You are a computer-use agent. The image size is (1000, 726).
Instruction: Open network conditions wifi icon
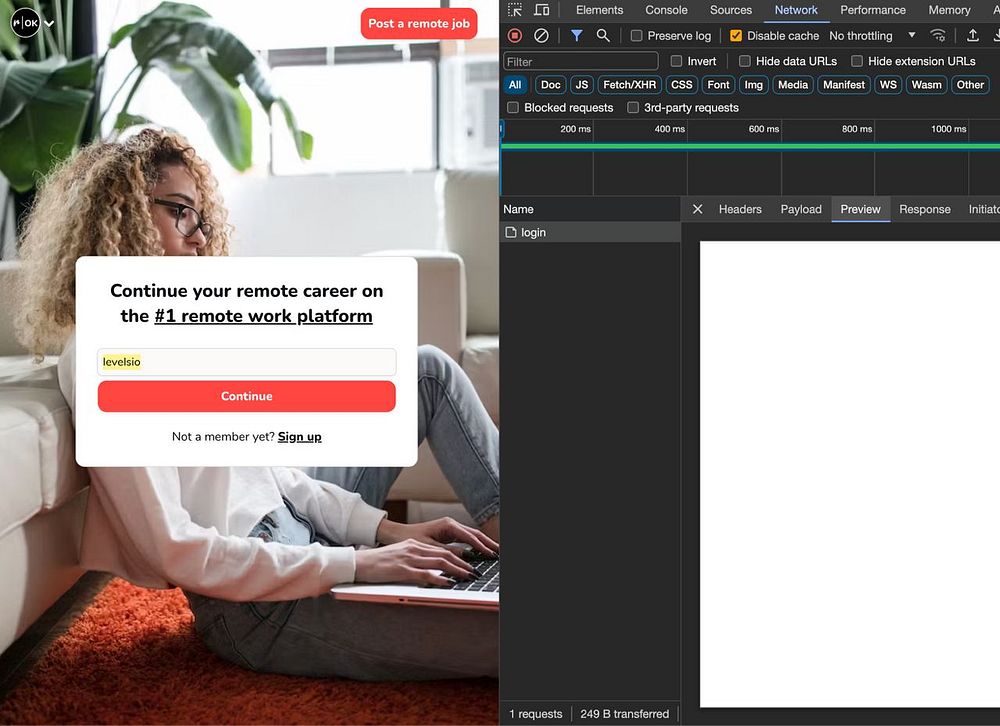click(x=938, y=36)
